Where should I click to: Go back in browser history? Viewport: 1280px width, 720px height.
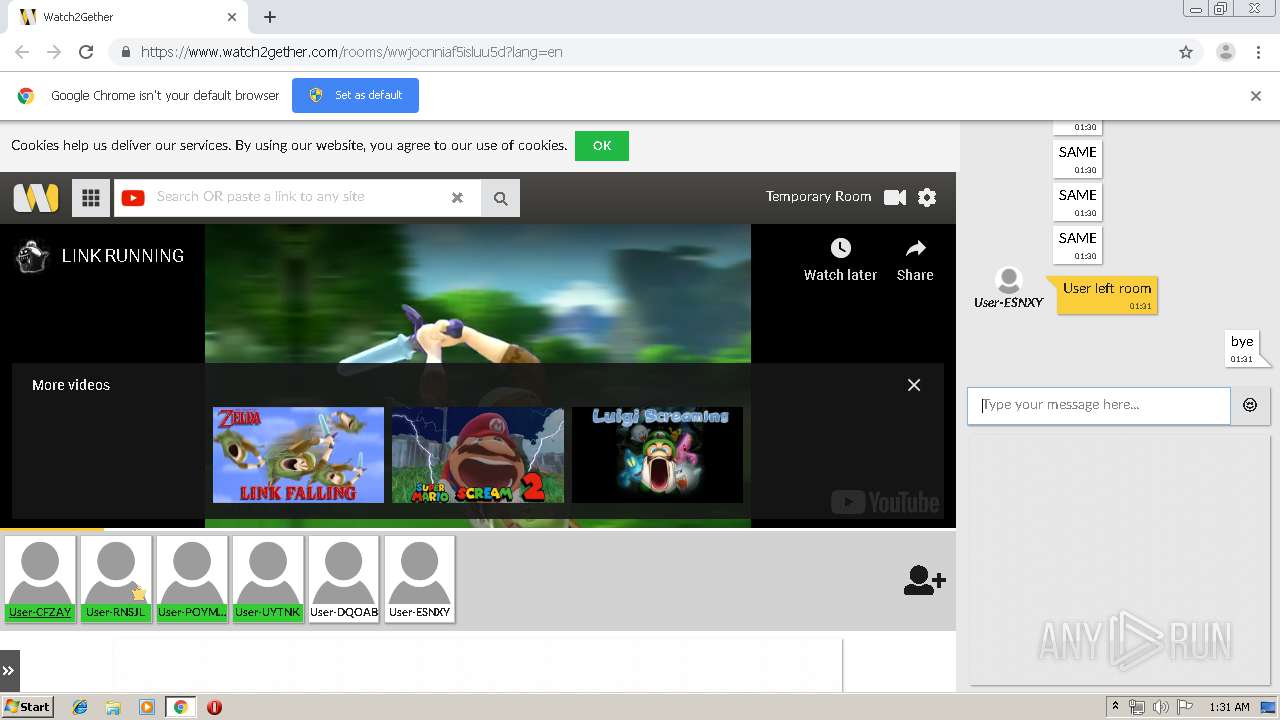coord(22,52)
